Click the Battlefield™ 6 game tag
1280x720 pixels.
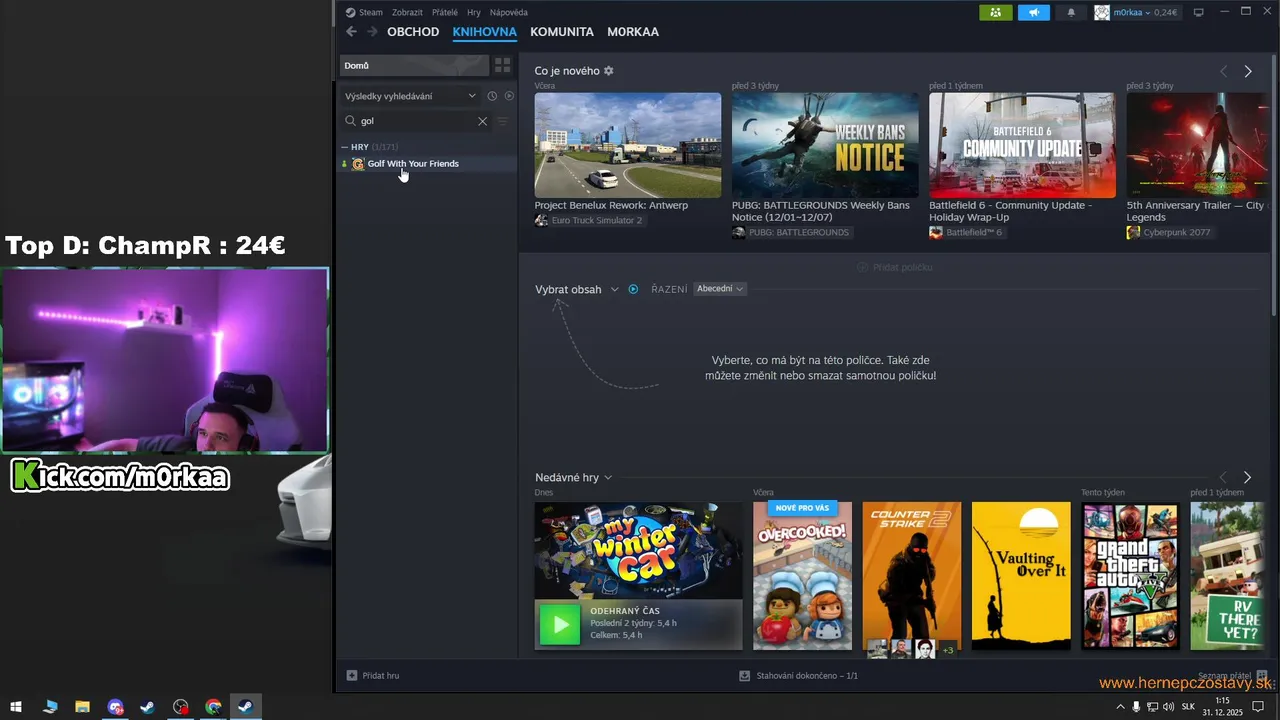click(966, 232)
